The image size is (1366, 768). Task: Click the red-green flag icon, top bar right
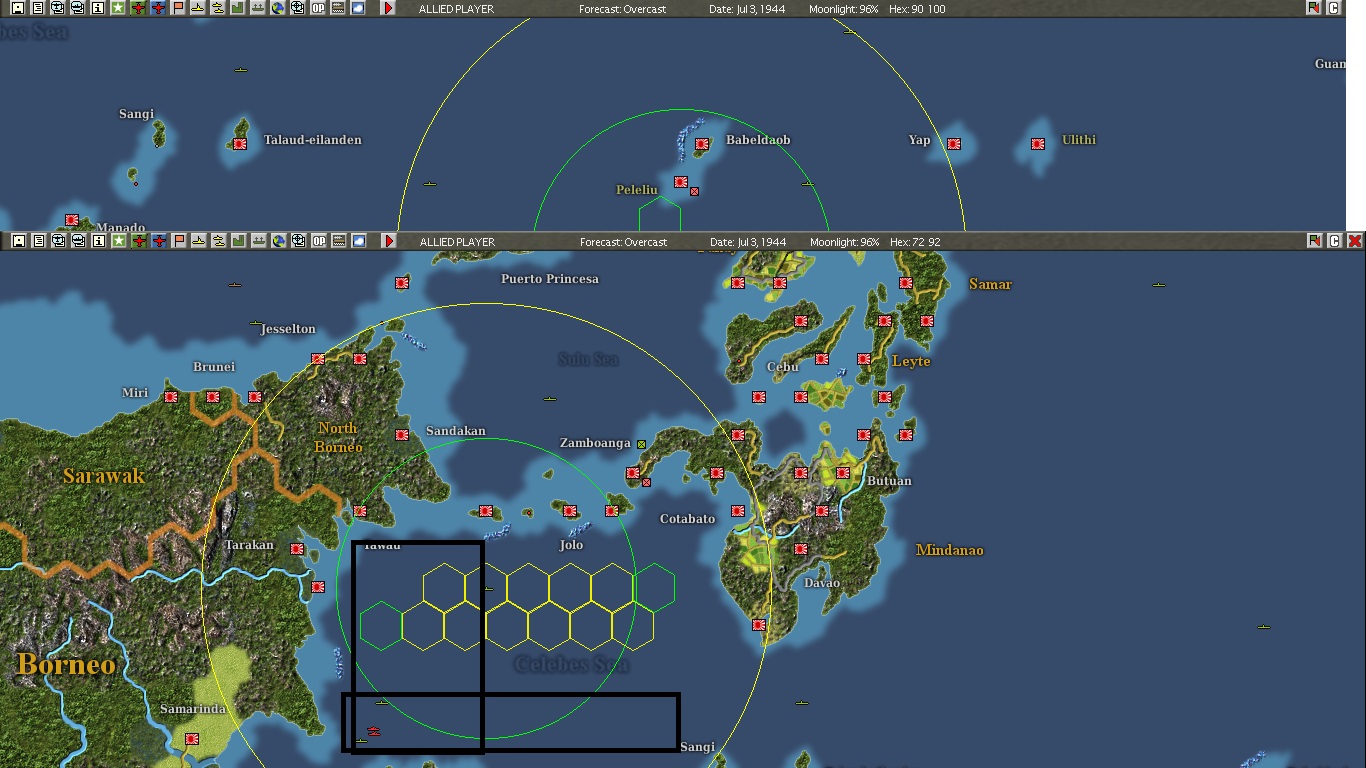(1314, 8)
